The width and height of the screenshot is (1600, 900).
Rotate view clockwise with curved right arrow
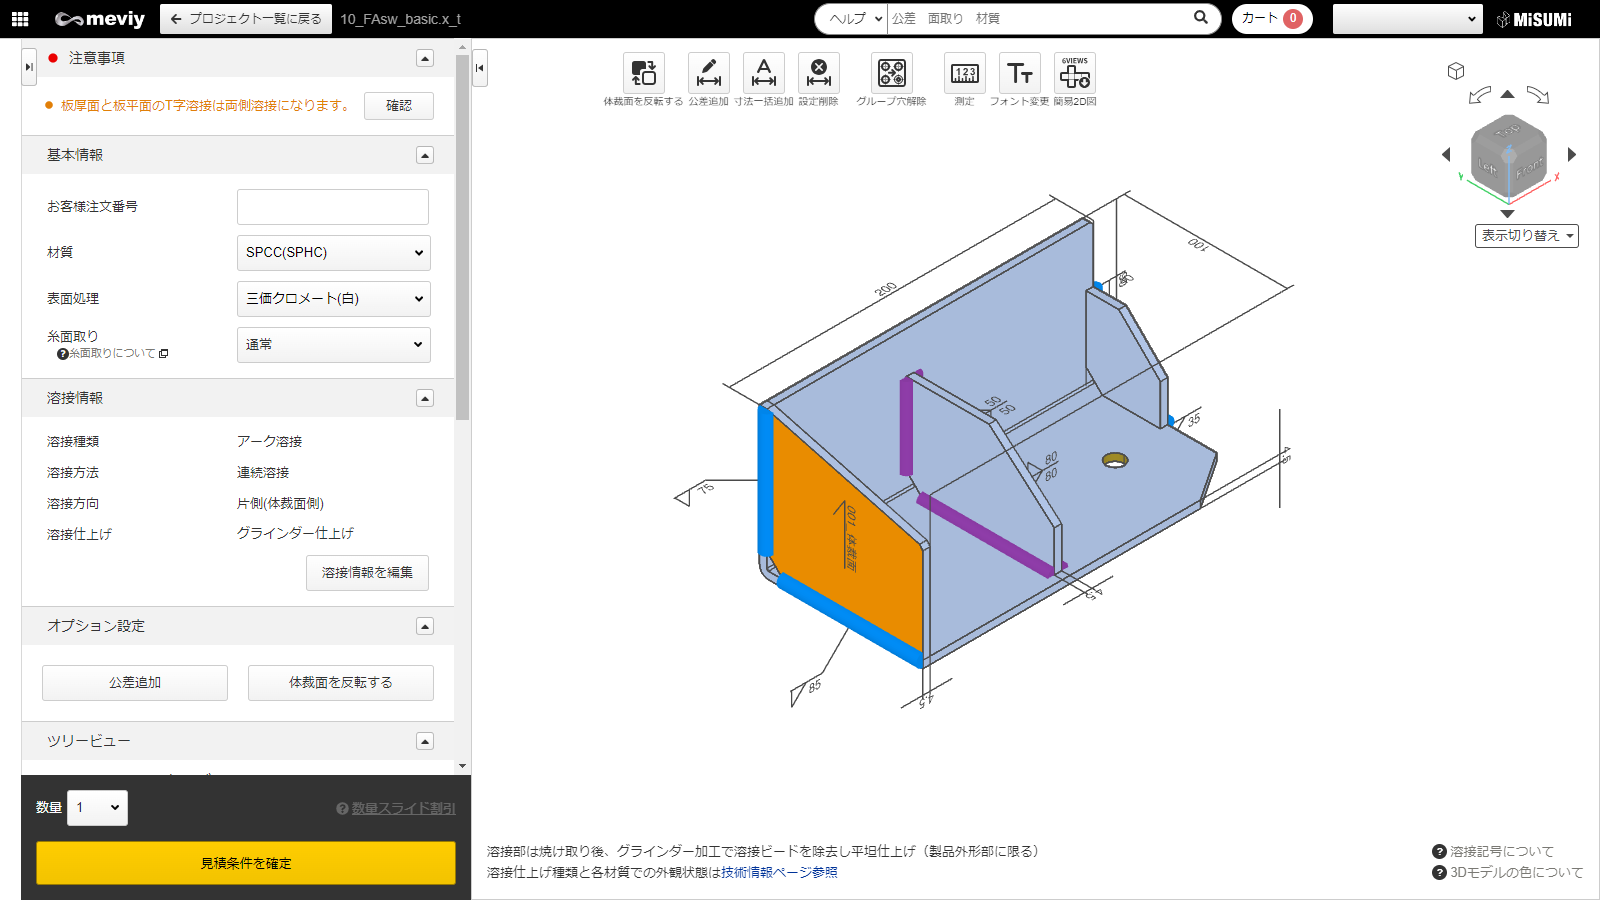tap(1538, 95)
